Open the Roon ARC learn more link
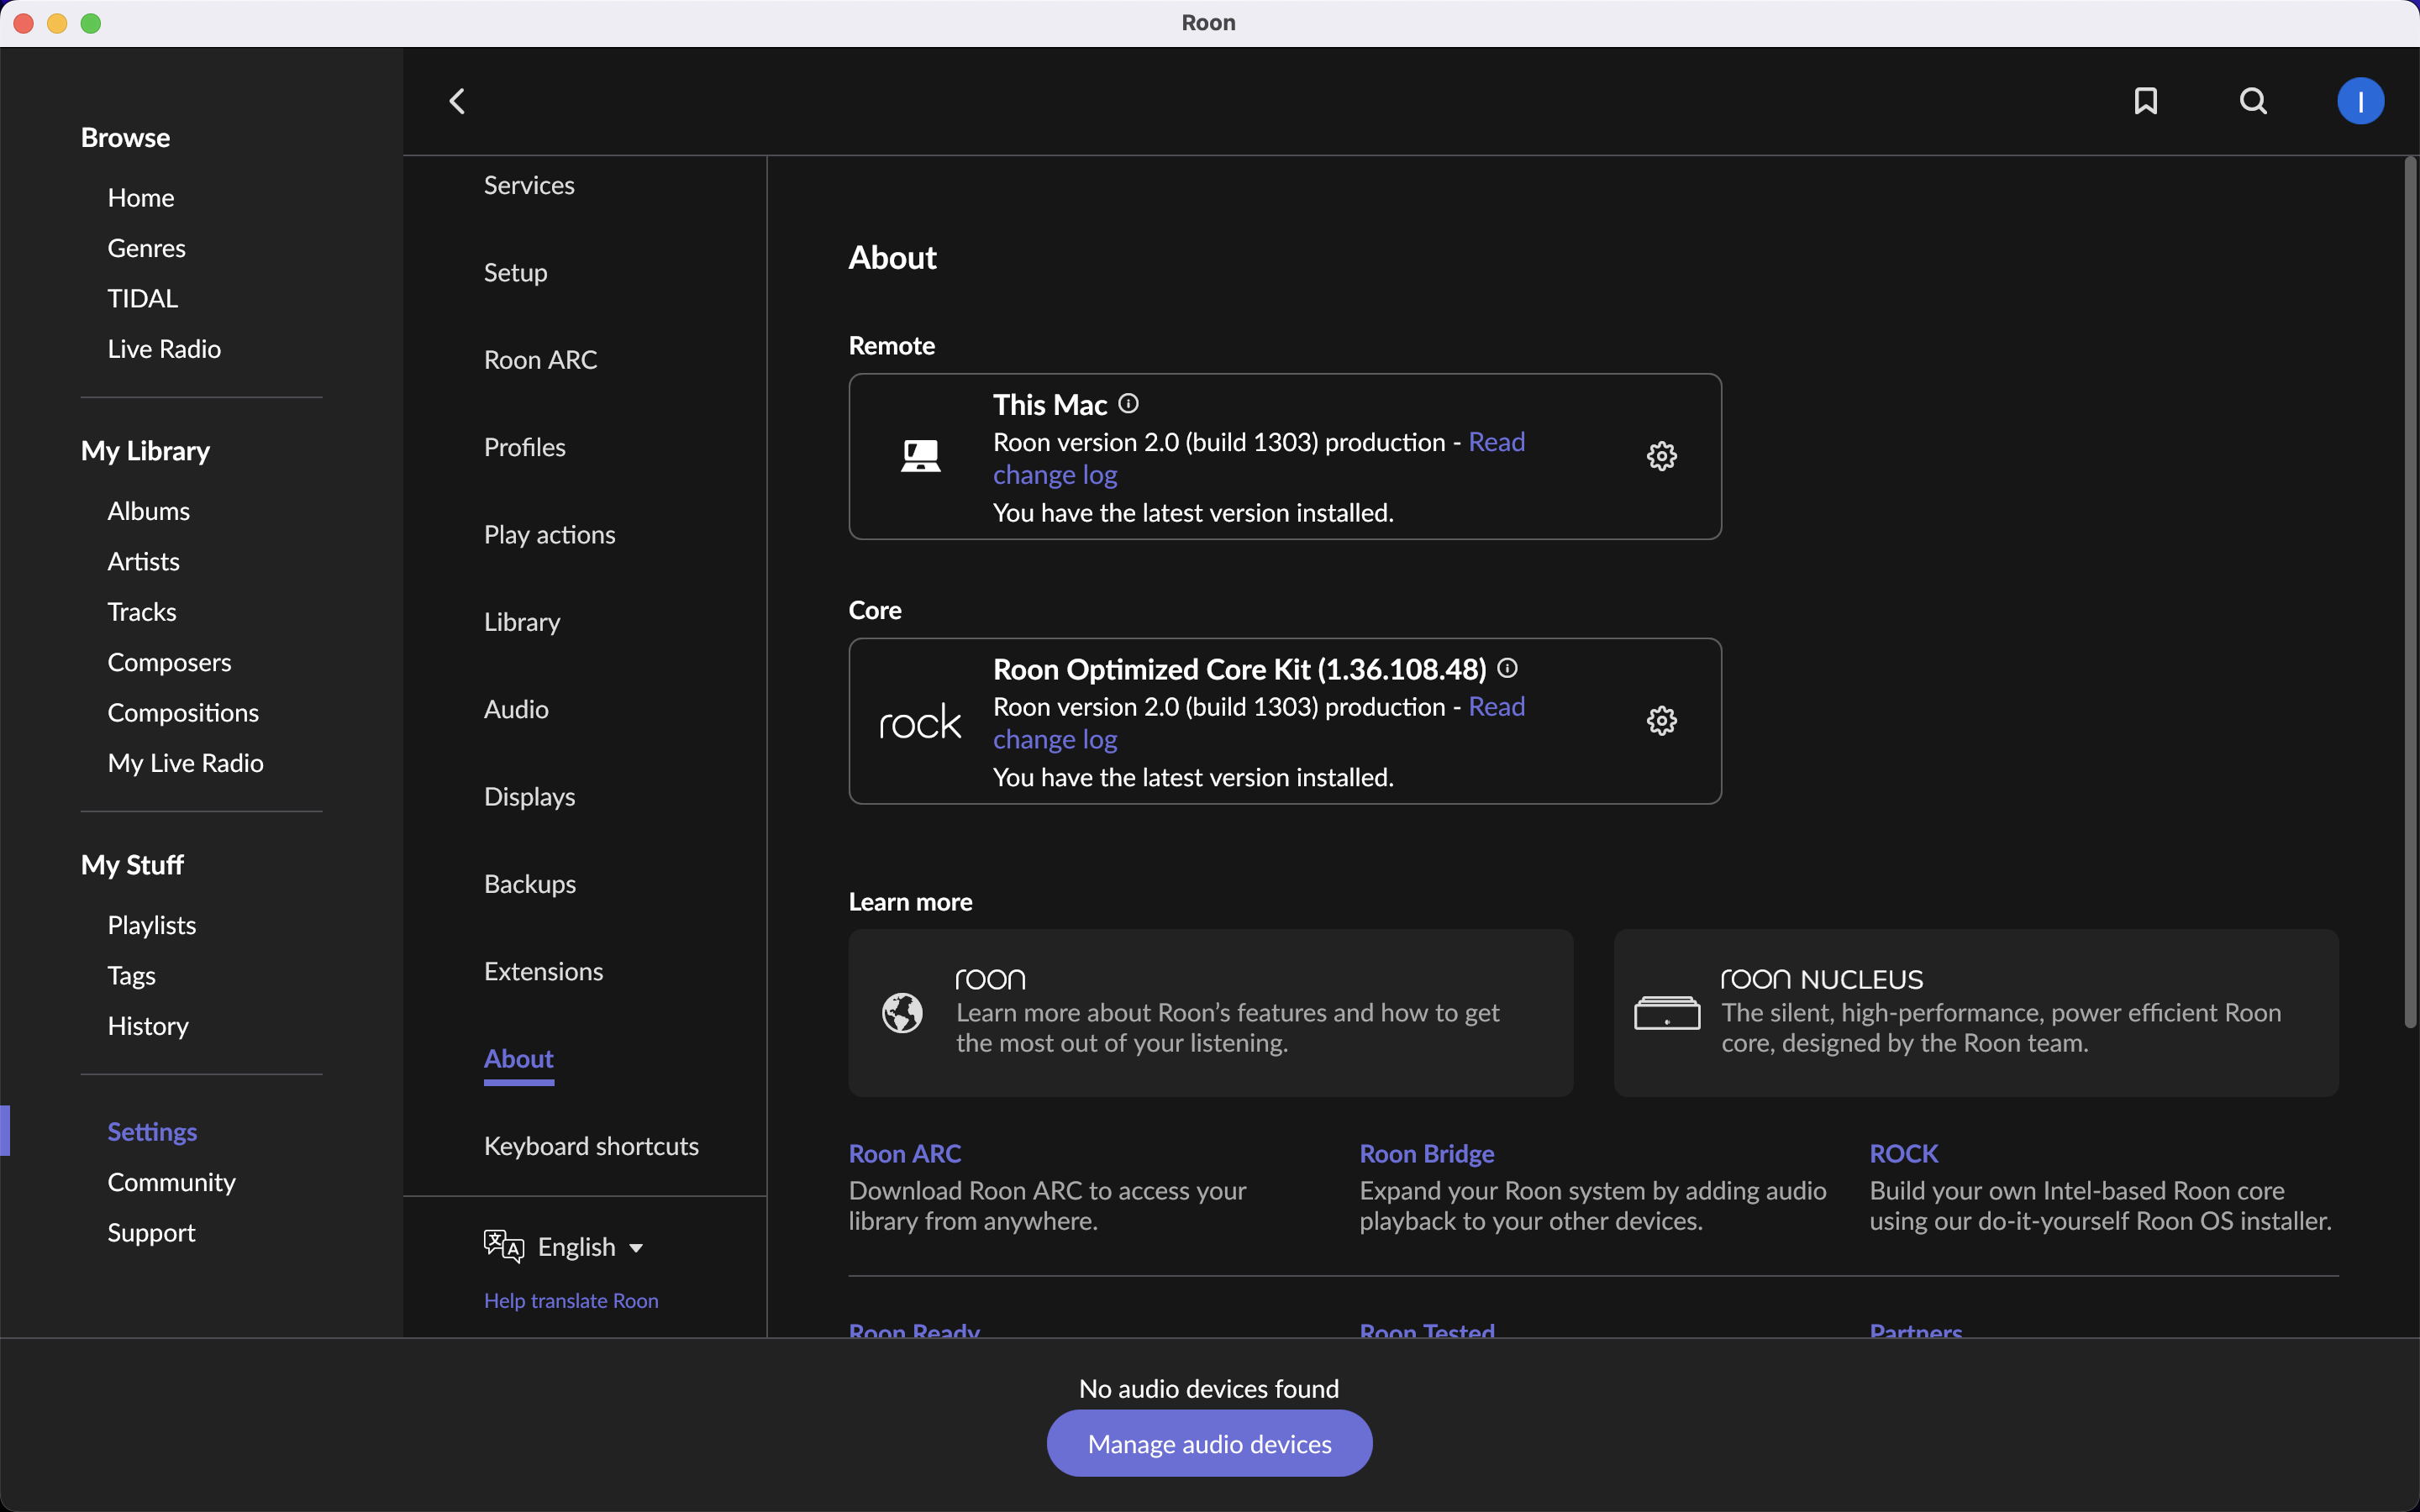Screen dimensions: 2420x1512 [x=904, y=1153]
